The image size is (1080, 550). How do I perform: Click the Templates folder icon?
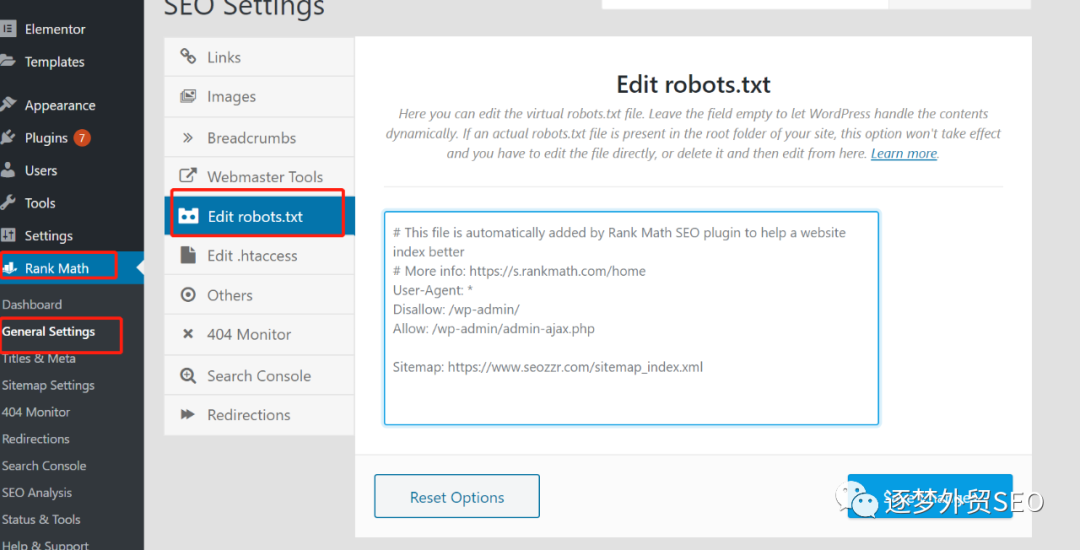tap(8, 61)
